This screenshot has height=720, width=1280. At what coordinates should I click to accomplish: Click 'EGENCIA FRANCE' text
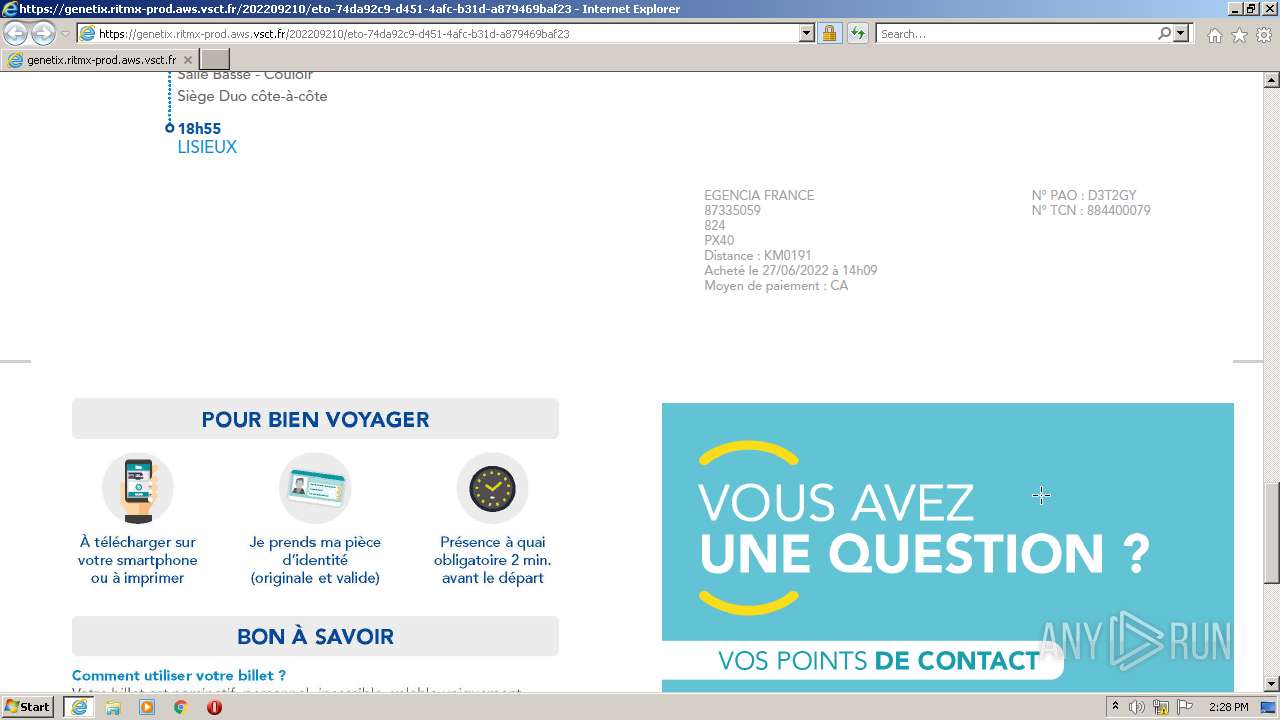click(759, 195)
